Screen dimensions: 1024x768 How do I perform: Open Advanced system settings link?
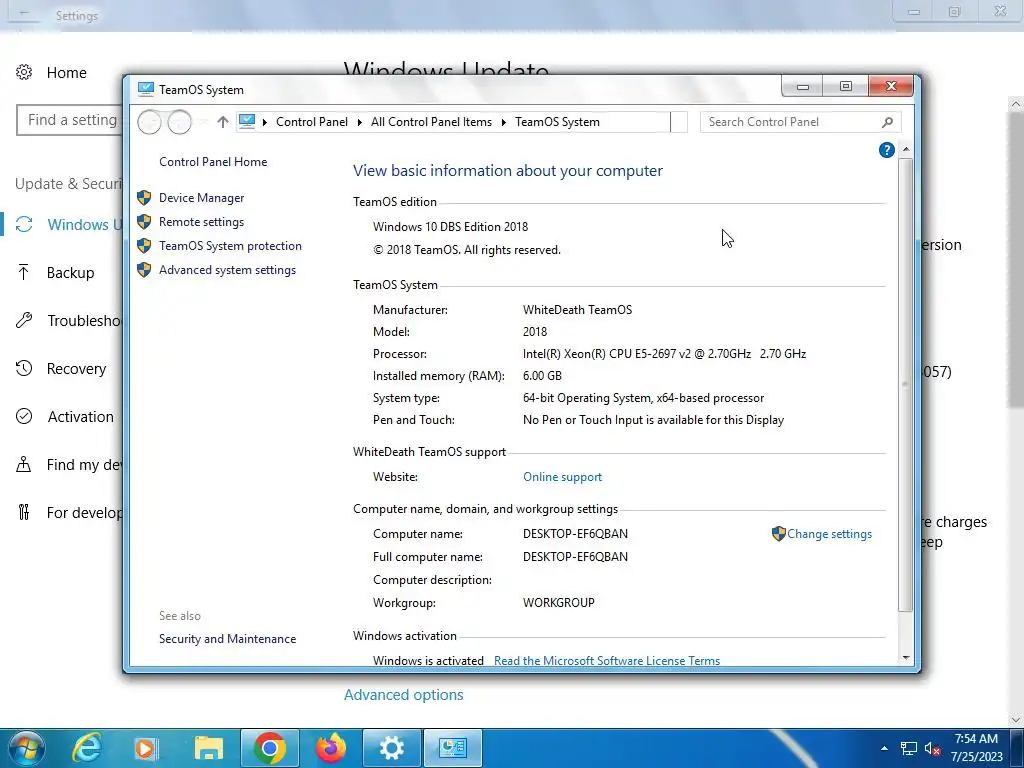[227, 270]
